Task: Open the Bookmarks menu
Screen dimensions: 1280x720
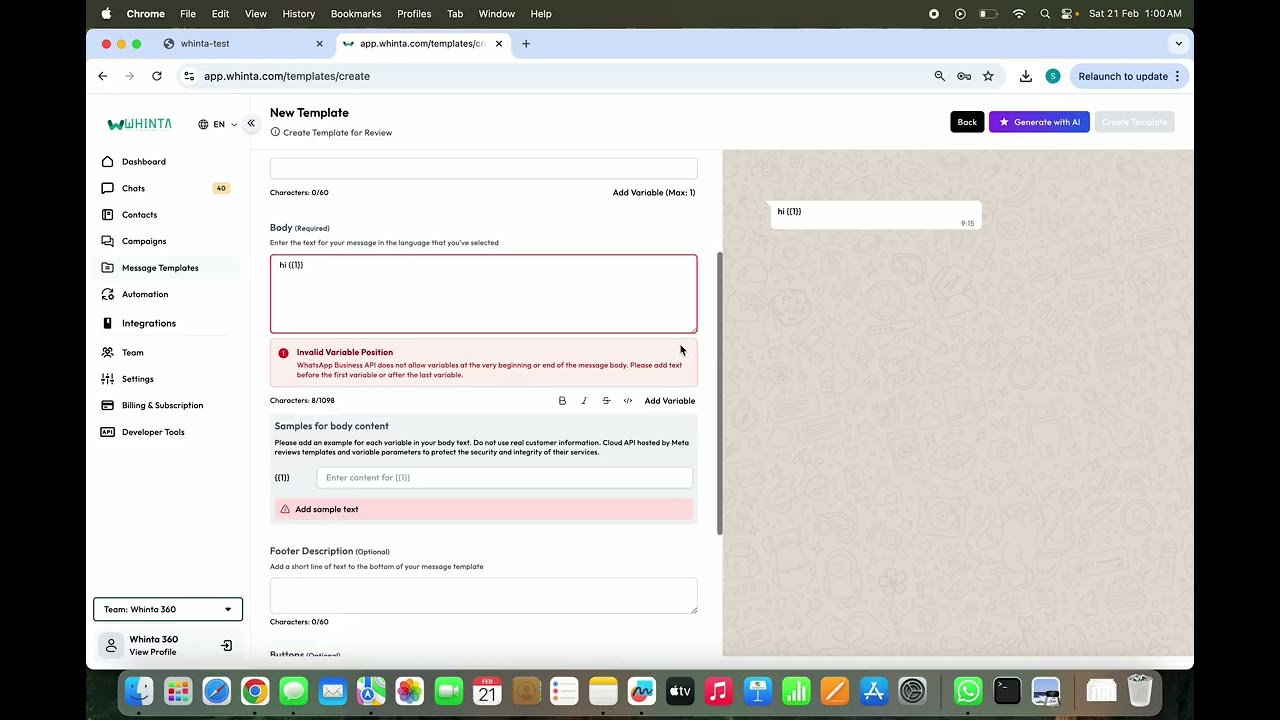Action: (356, 14)
